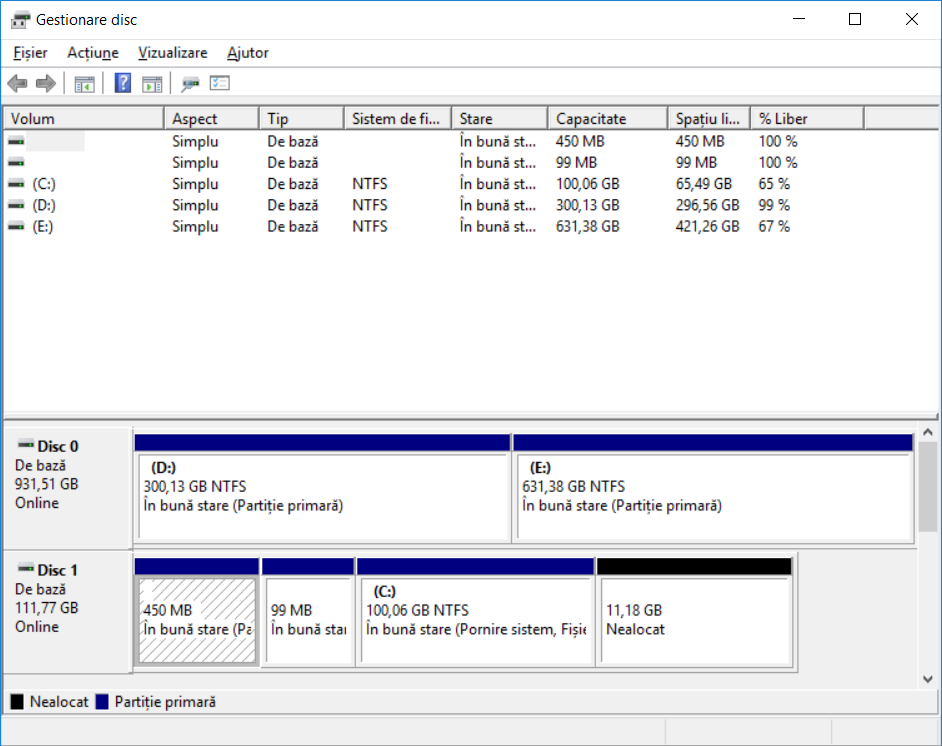
Task: Click the 111,77 GB size under Disc 1
Action: point(46,608)
